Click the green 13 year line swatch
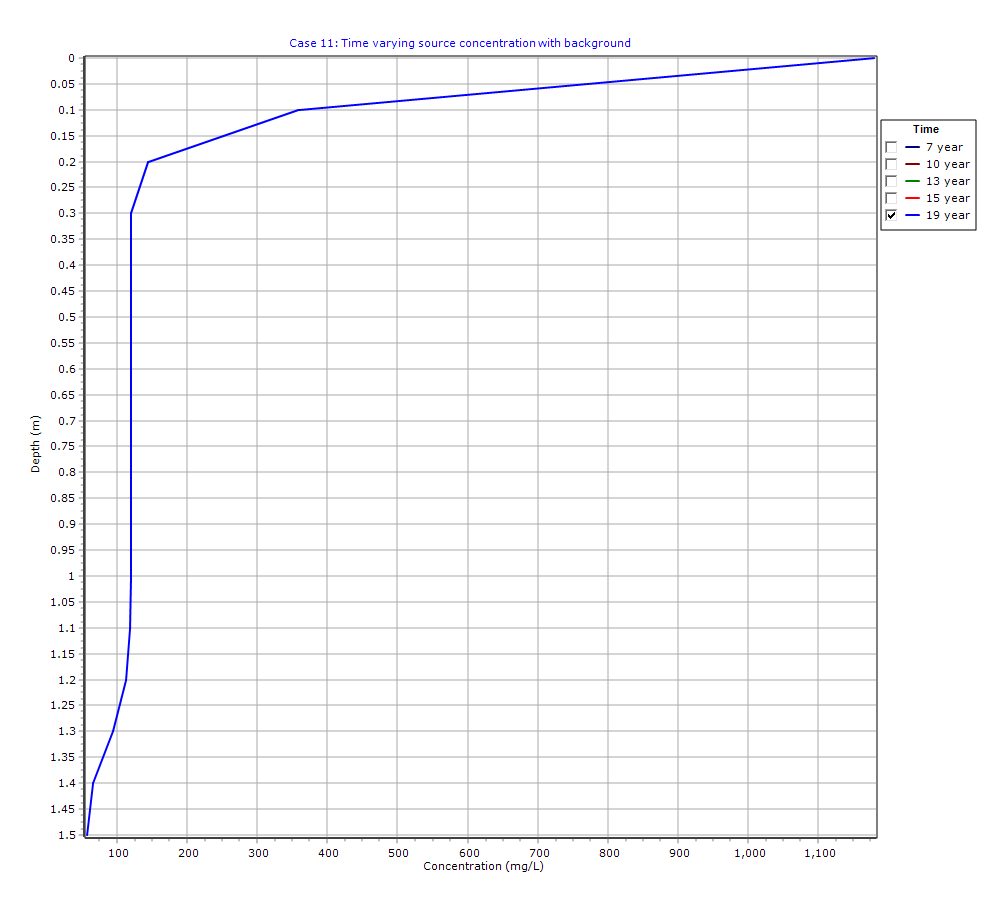 click(x=912, y=181)
